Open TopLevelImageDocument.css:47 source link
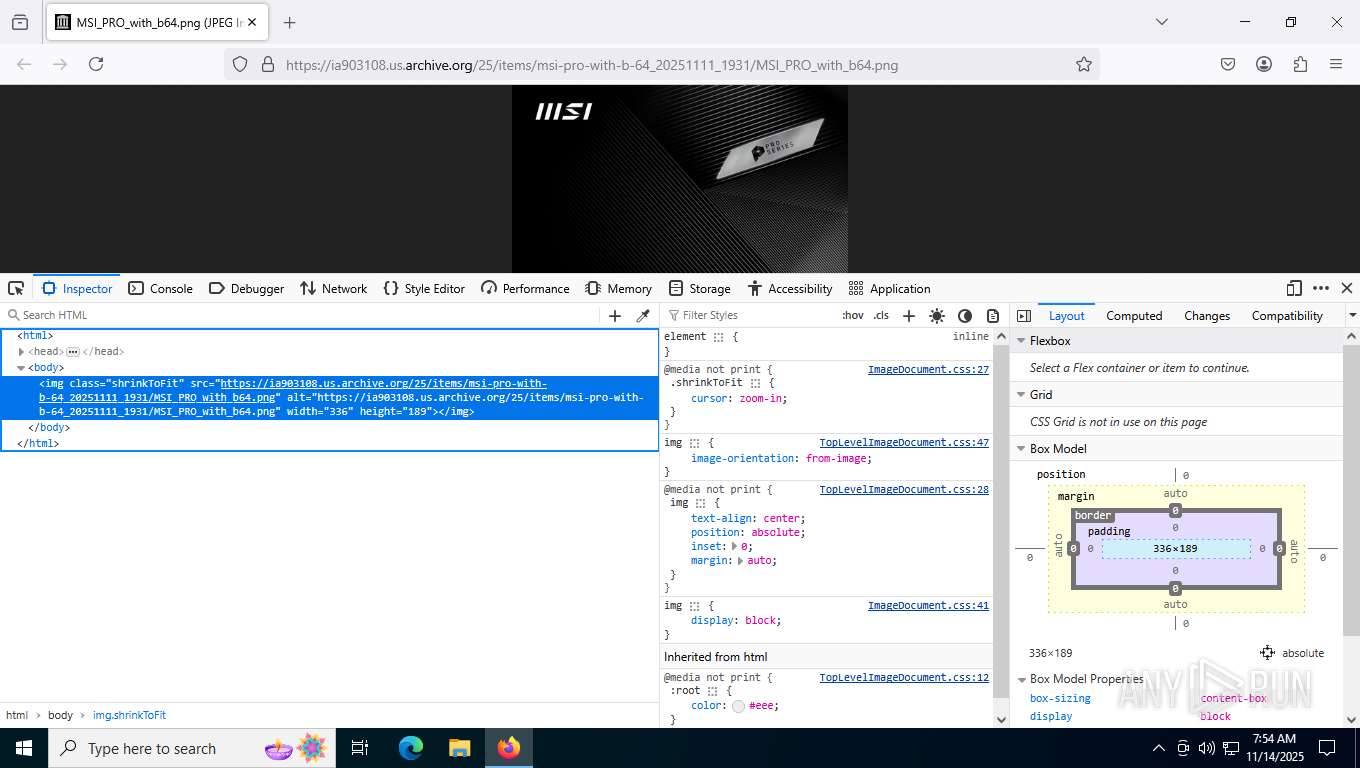This screenshot has height=768, width=1360. click(904, 443)
